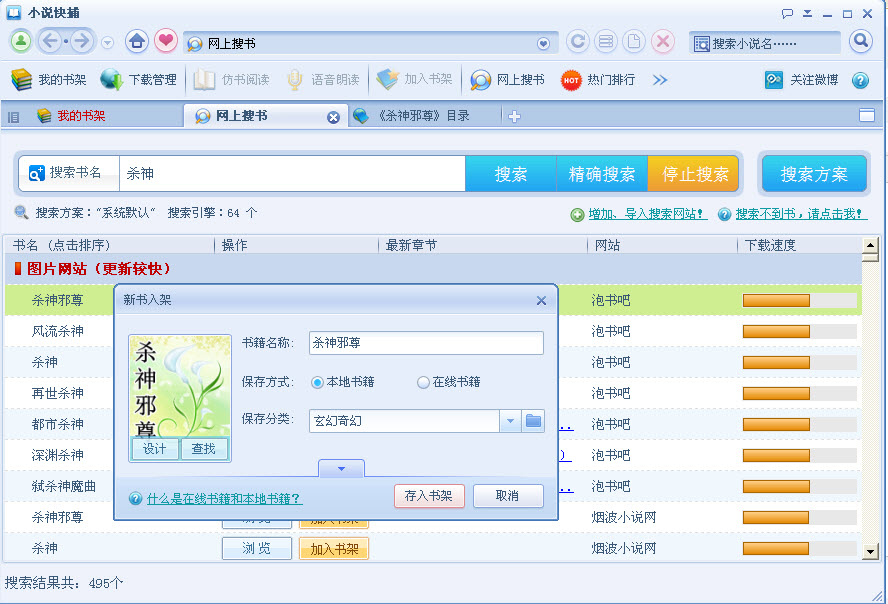Click 加入书架 in the toolbar
The height and width of the screenshot is (604, 888).
[415, 80]
